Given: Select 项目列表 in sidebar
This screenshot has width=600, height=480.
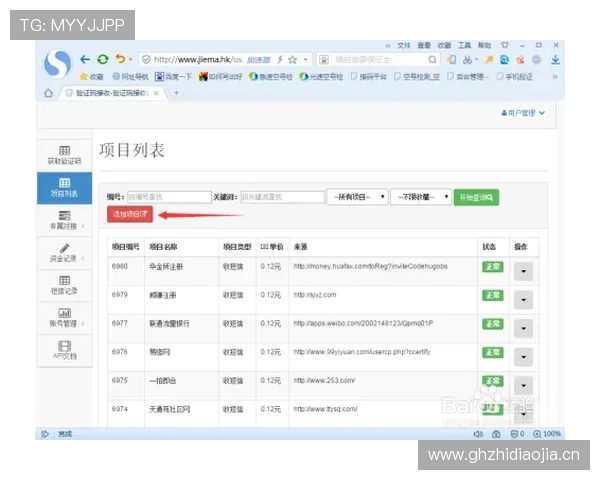Looking at the screenshot, I should (64, 188).
